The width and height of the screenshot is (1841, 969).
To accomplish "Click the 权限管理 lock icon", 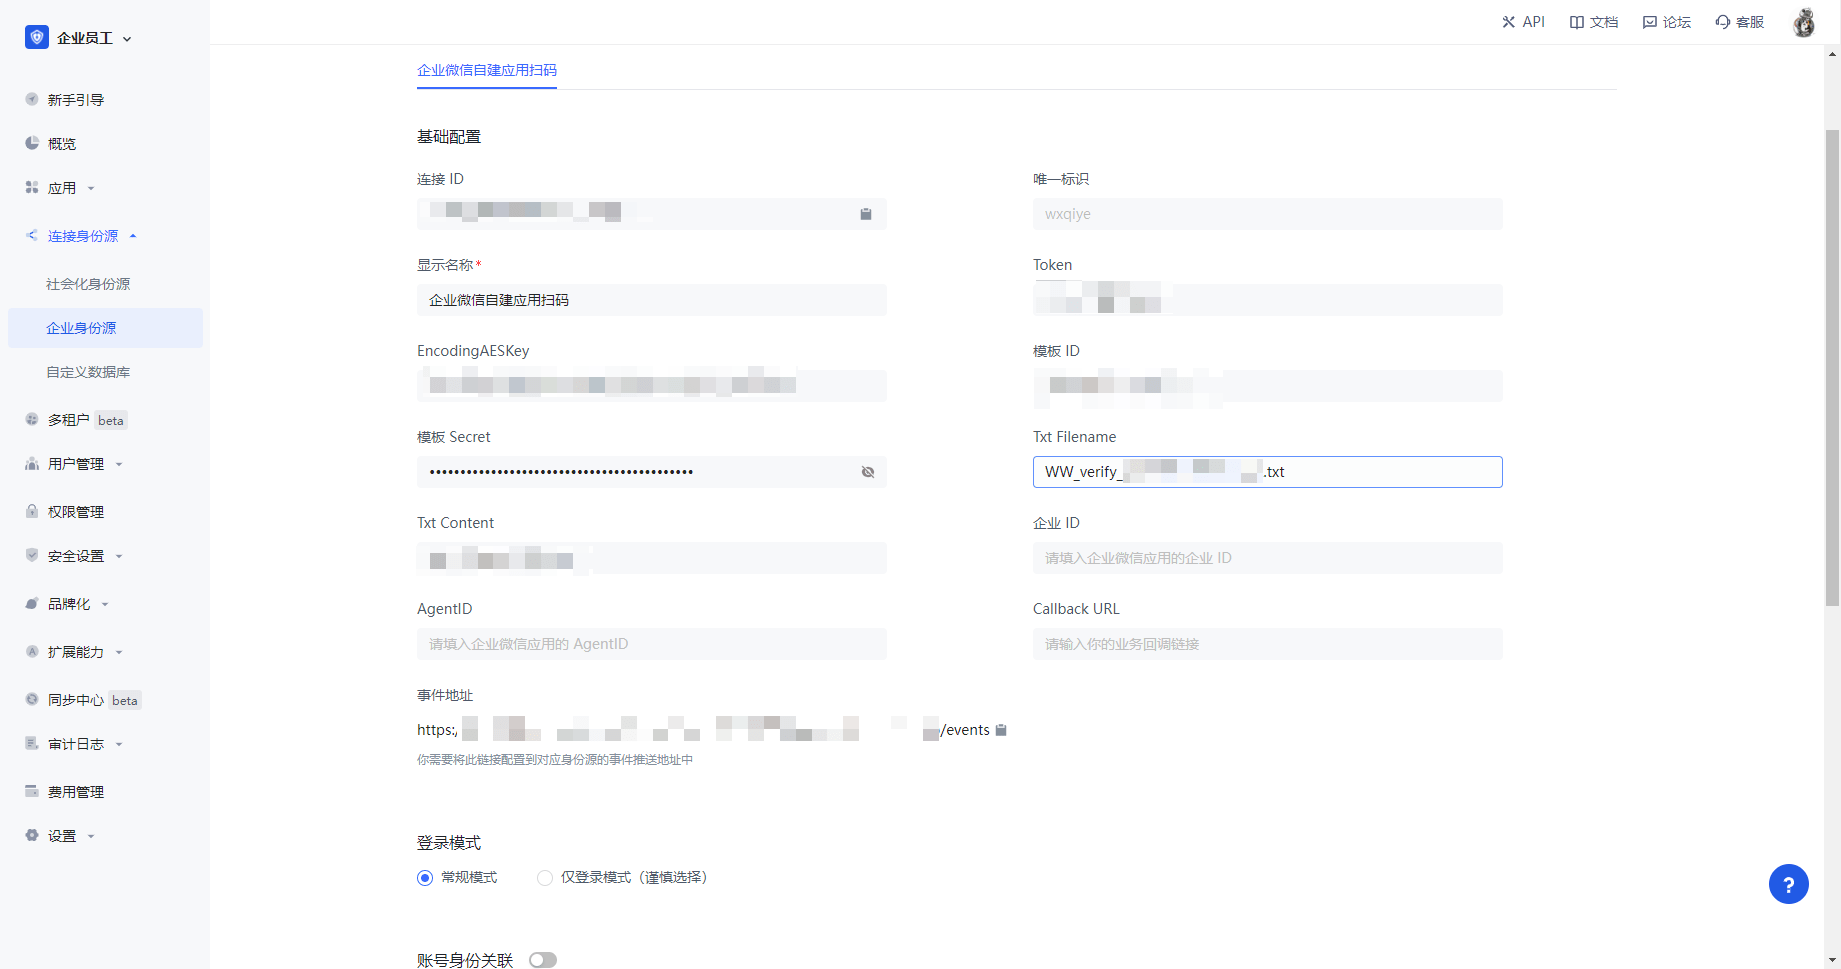I will click(x=32, y=512).
